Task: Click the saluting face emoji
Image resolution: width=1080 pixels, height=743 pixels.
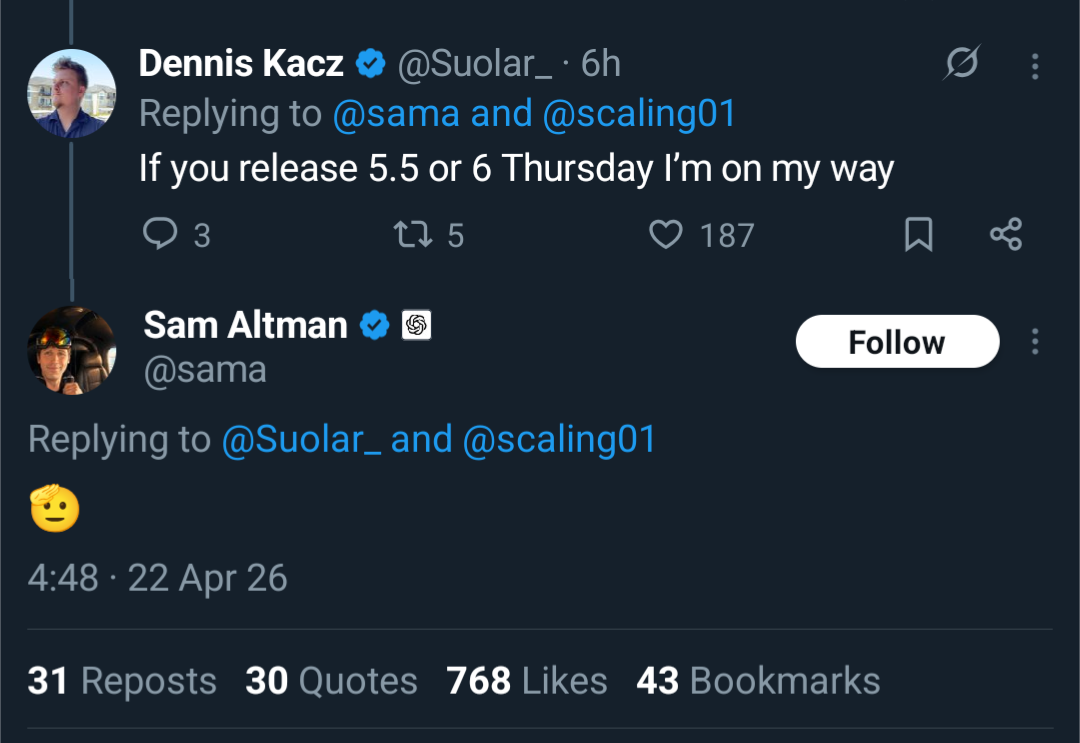Action: pyautogui.click(x=54, y=510)
